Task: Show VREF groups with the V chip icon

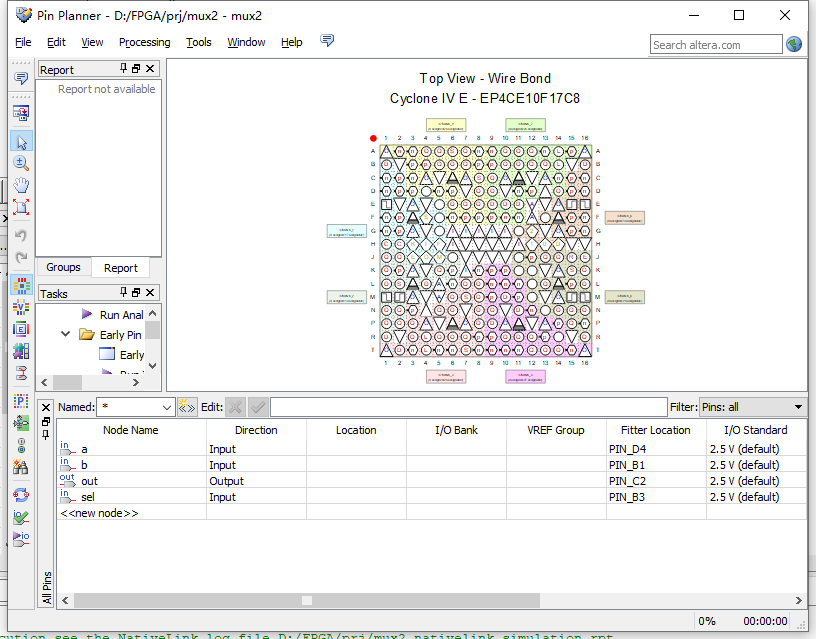Action: click(x=21, y=308)
